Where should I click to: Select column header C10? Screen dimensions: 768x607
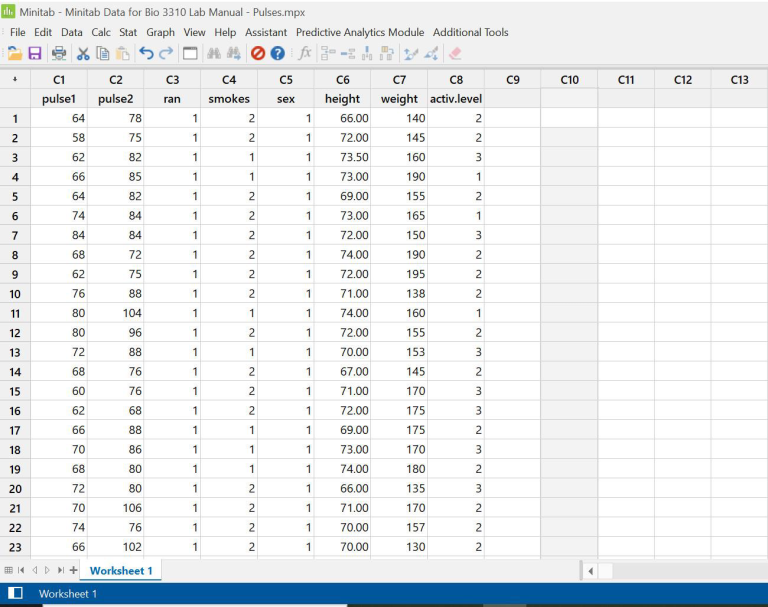coord(569,80)
